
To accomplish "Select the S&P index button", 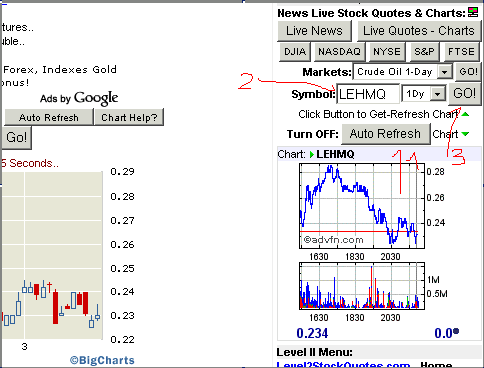I will click(424, 52).
